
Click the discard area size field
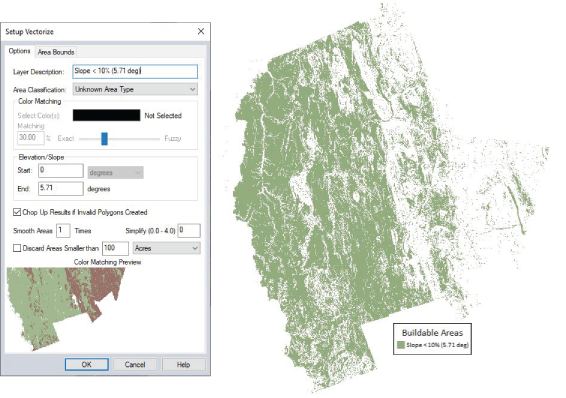pyautogui.click(x=115, y=248)
